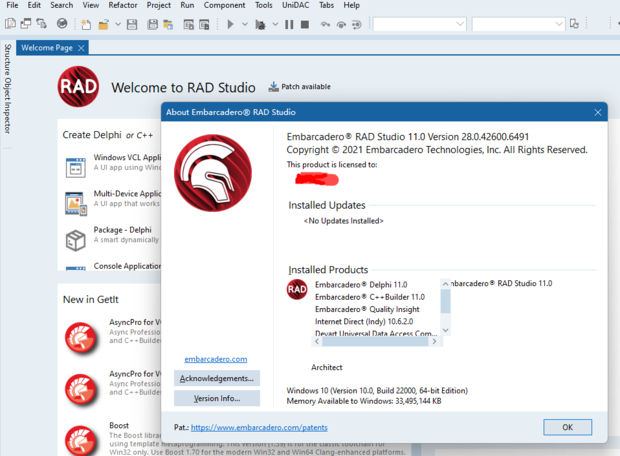Click OK in the About dialog
The height and width of the screenshot is (456, 620).
pyautogui.click(x=567, y=427)
